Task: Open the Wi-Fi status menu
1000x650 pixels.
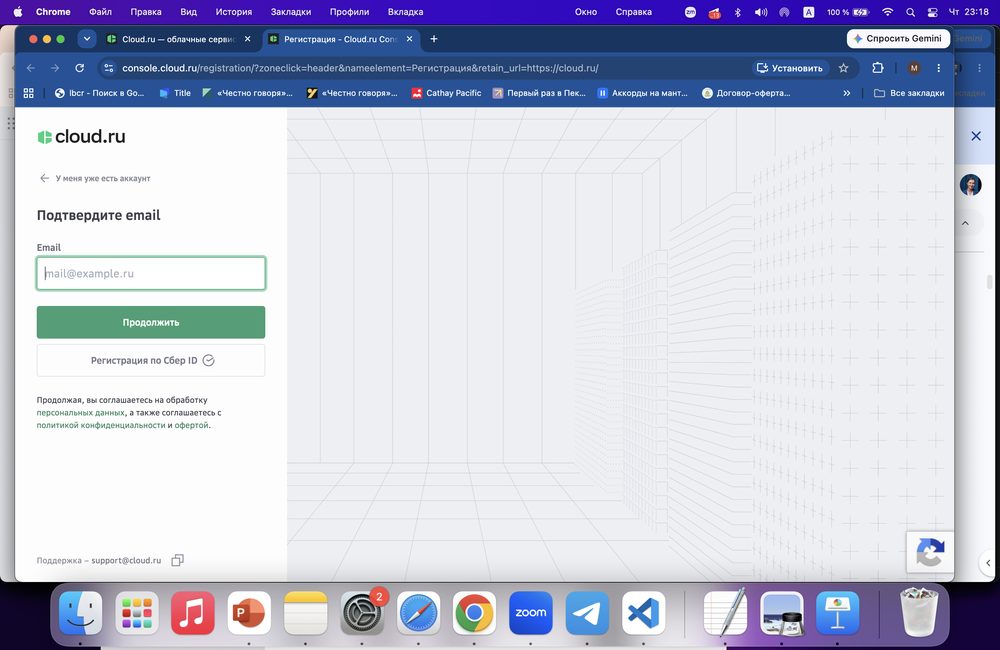Action: pos(887,12)
